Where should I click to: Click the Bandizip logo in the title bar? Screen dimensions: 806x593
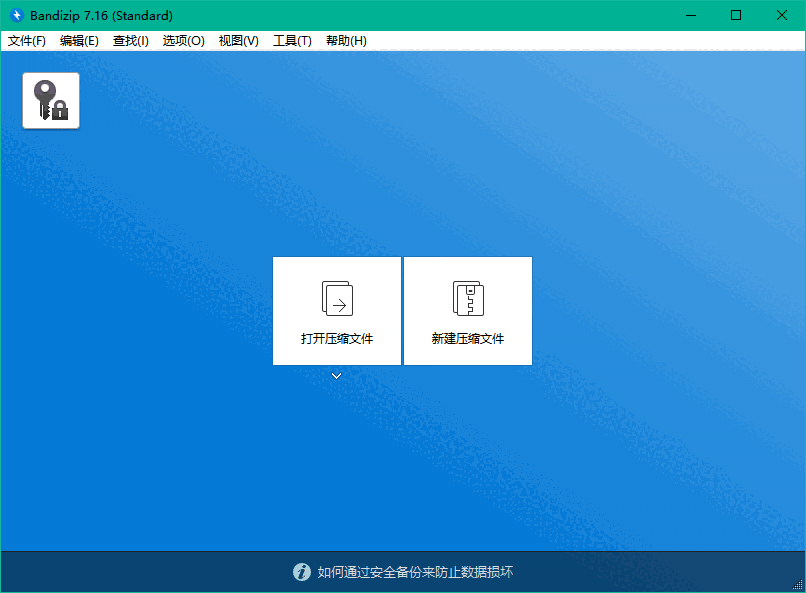click(15, 15)
